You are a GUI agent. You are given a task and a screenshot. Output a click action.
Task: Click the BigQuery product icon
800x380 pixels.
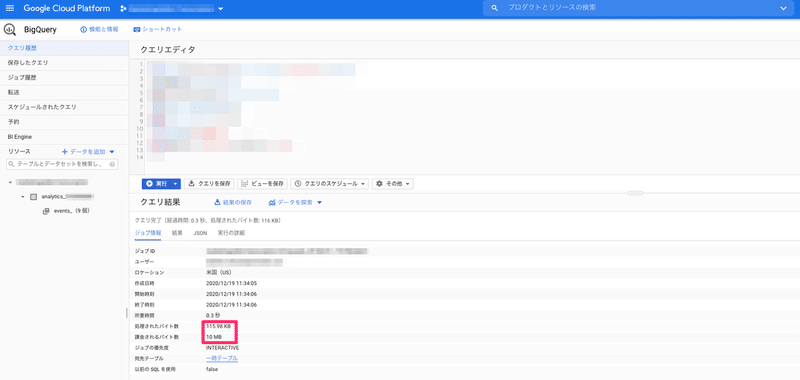coord(10,29)
